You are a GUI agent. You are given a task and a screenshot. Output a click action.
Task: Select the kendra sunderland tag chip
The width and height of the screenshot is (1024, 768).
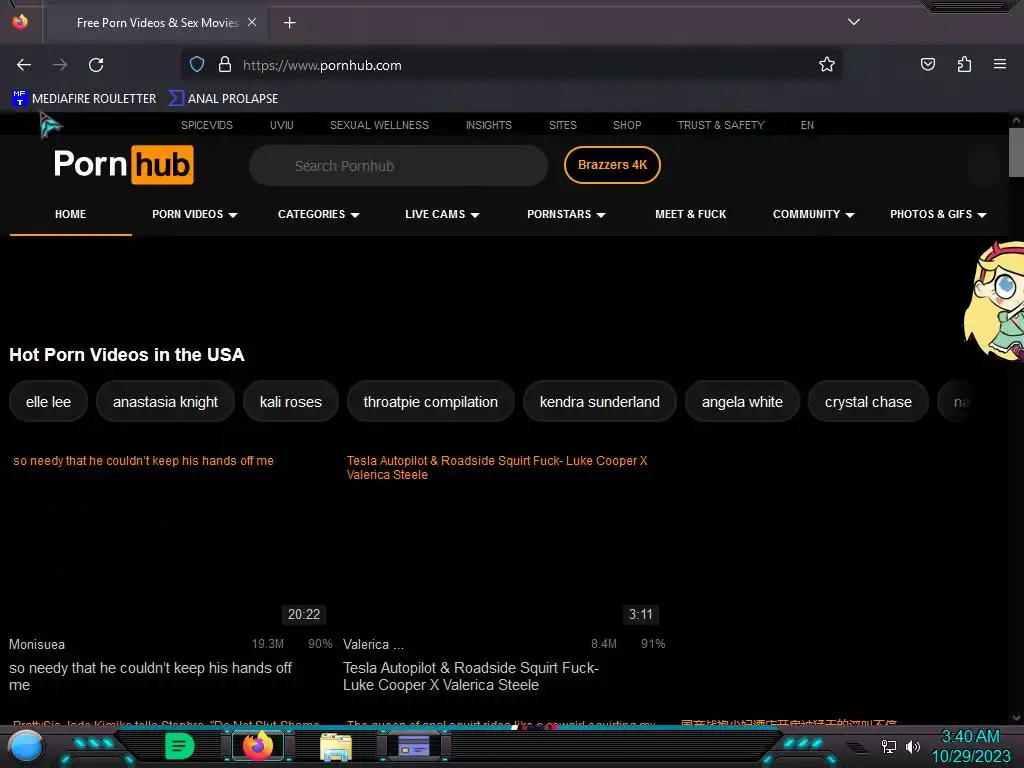pos(600,402)
